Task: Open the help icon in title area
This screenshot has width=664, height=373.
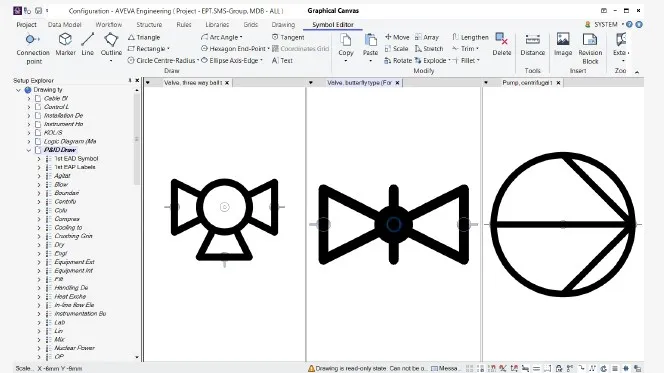Action: (630, 25)
